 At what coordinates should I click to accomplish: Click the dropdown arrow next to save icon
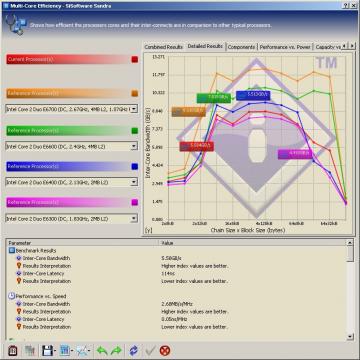(x=55, y=351)
